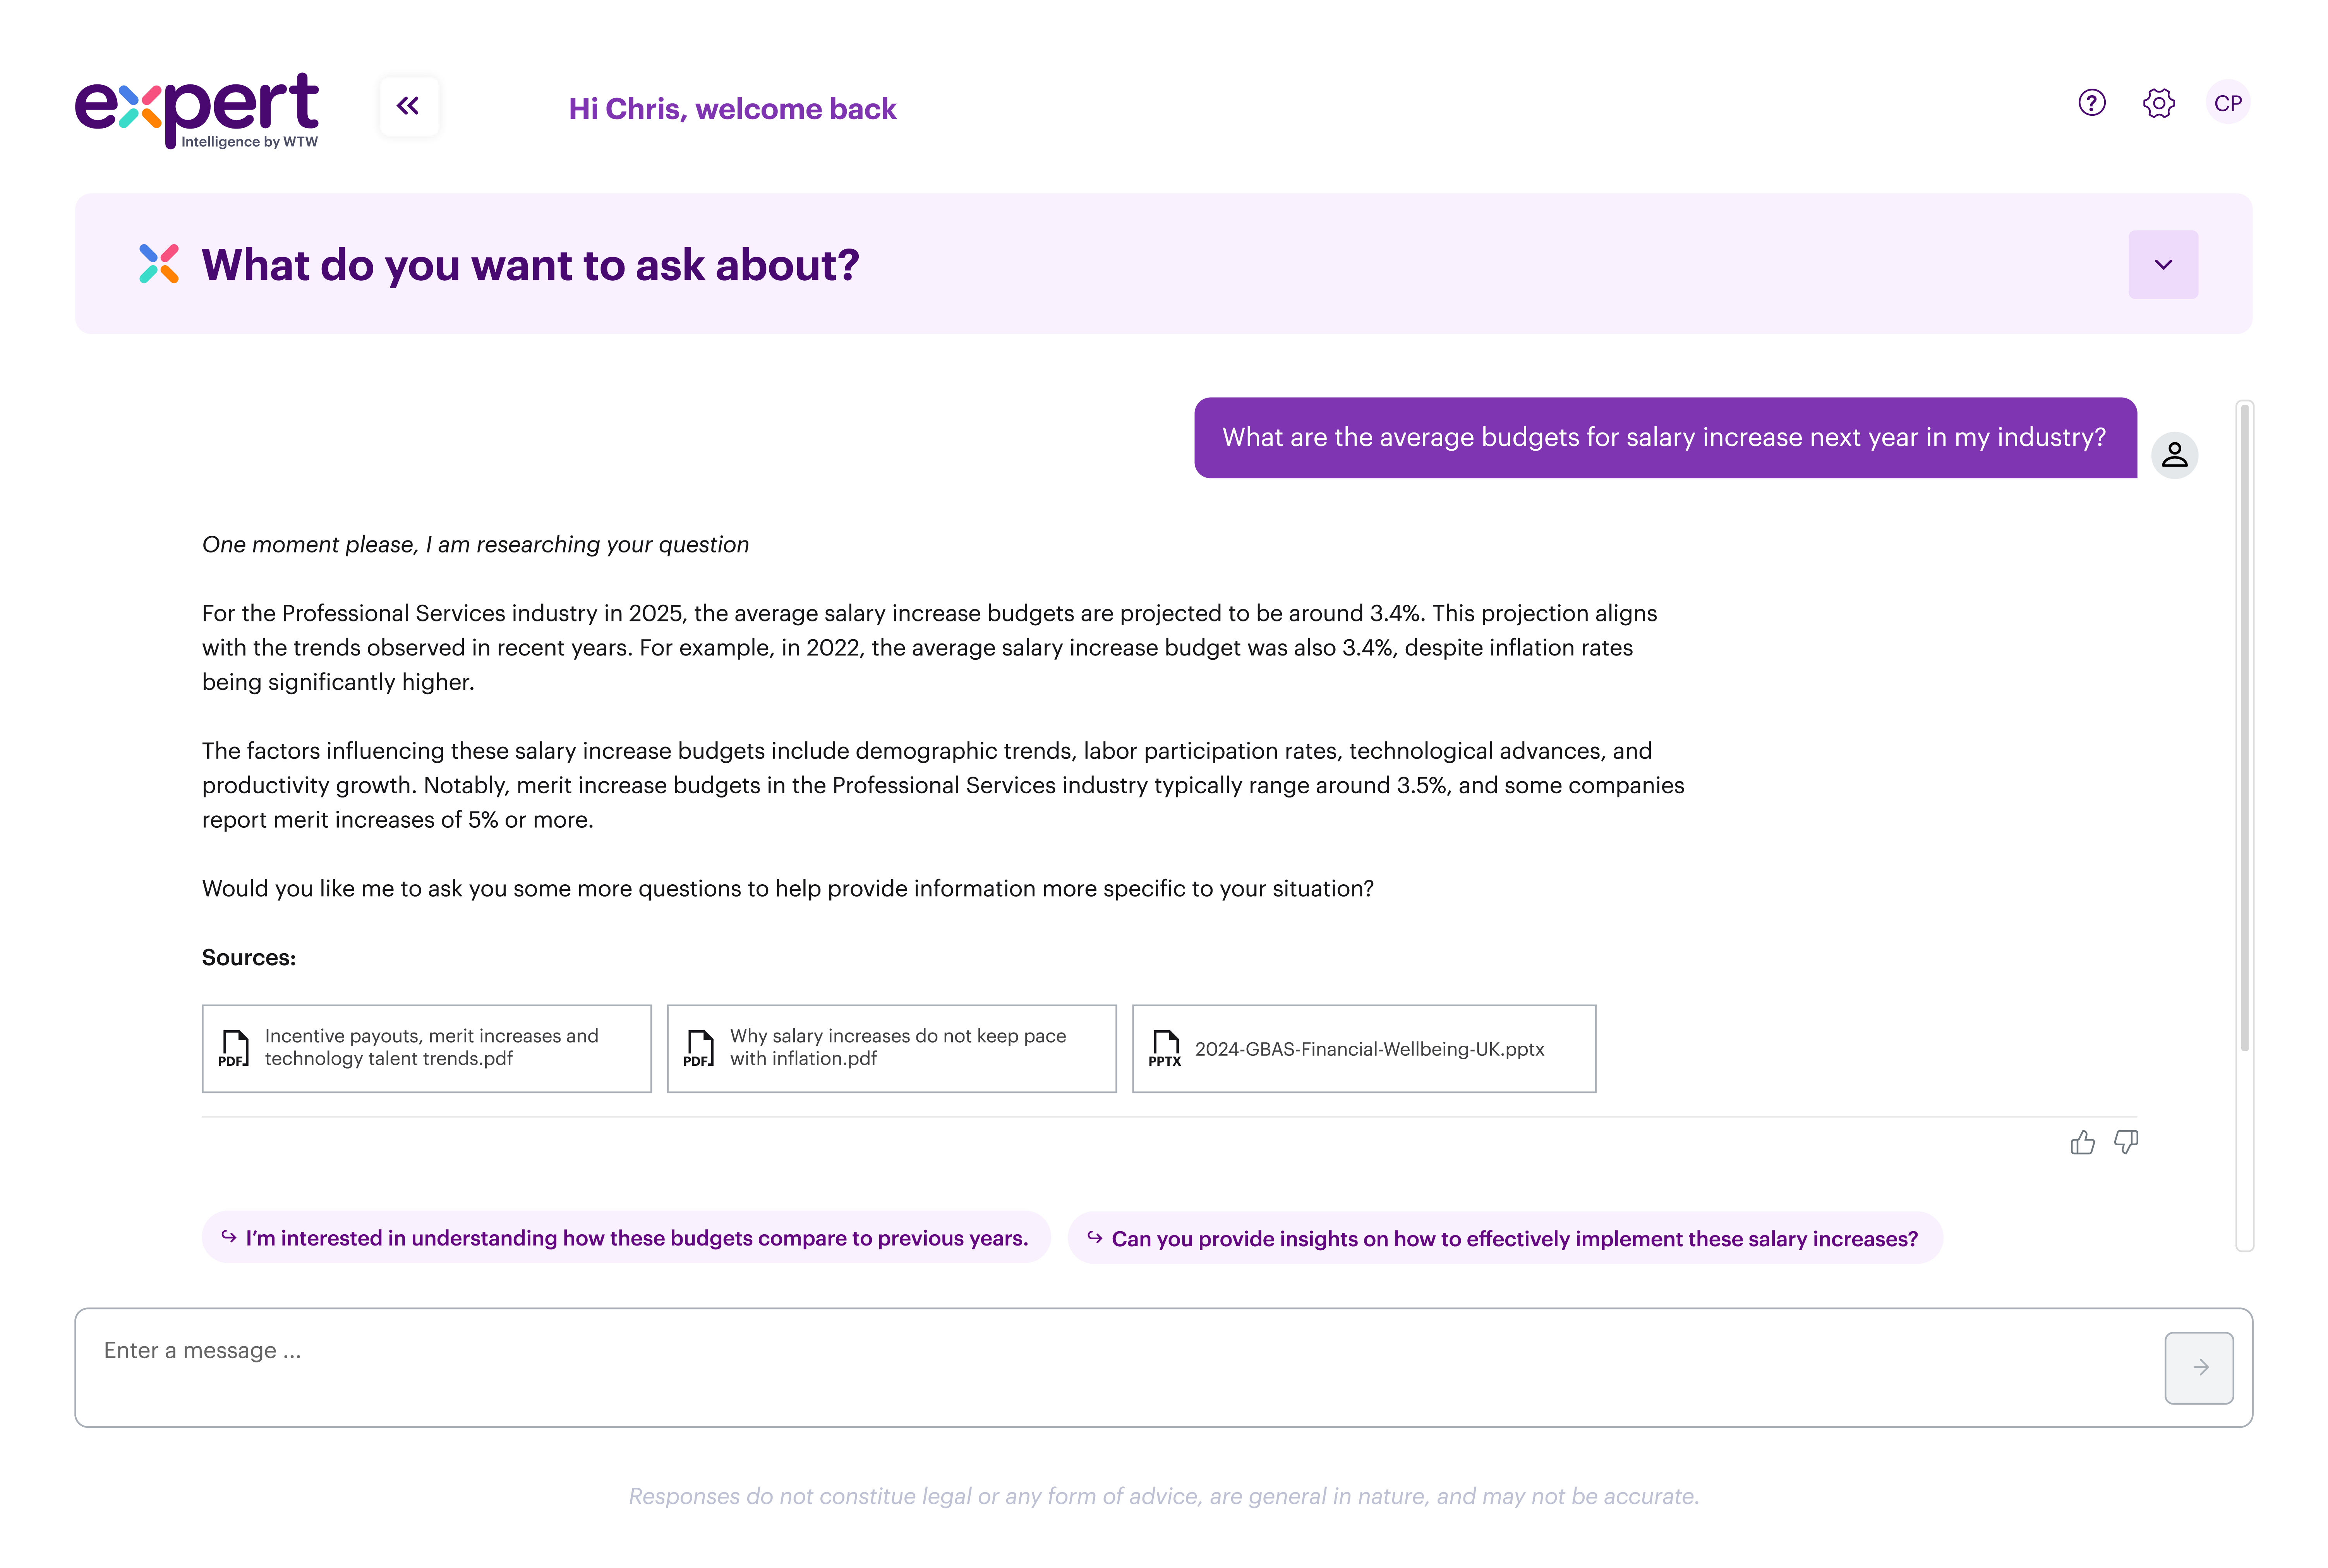Click the send message arrow button

click(2199, 1367)
